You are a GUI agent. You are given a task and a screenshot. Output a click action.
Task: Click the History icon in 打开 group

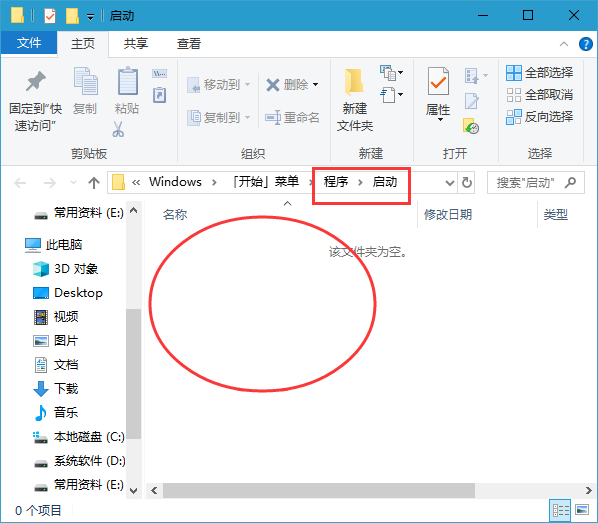471,126
